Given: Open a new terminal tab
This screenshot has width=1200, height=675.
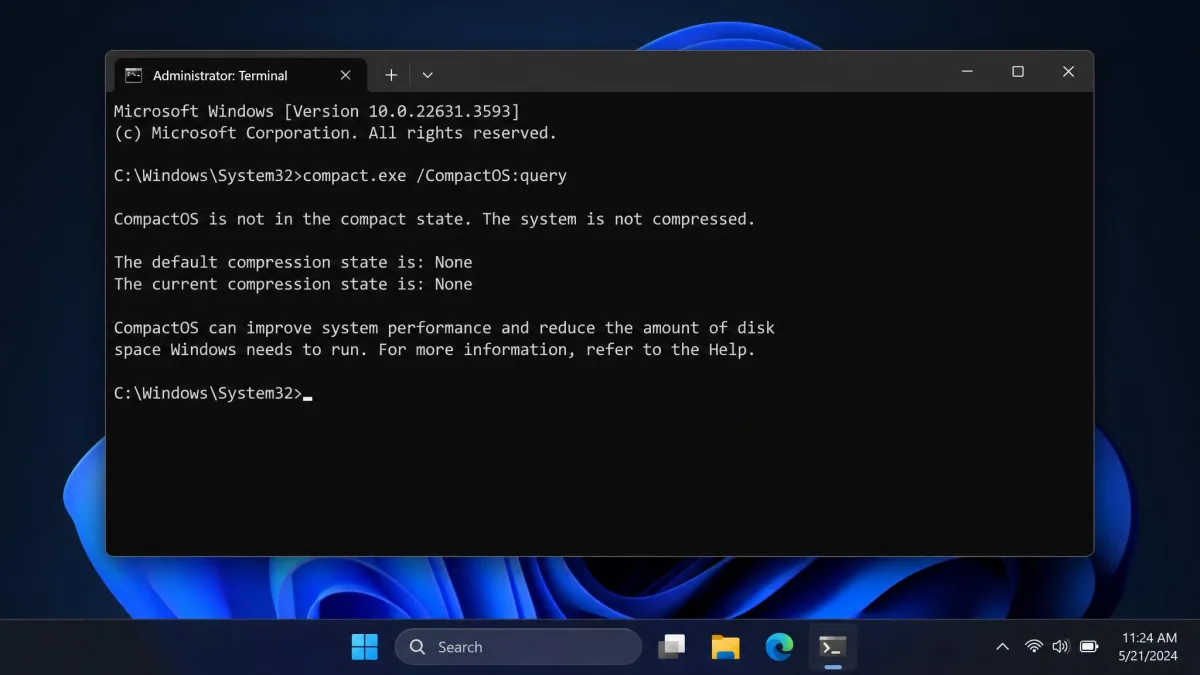Looking at the screenshot, I should pos(391,75).
